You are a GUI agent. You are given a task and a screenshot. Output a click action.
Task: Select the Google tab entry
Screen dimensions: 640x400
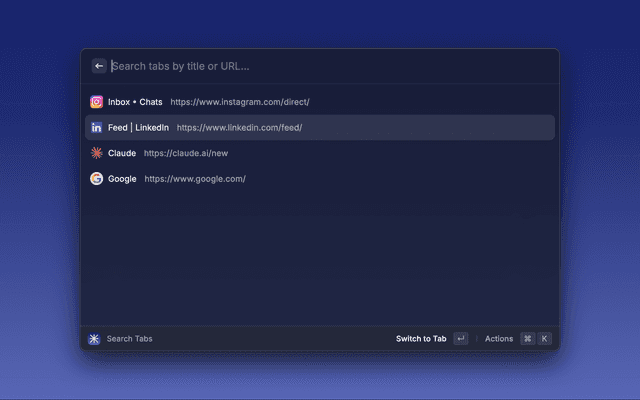pyautogui.click(x=320, y=179)
